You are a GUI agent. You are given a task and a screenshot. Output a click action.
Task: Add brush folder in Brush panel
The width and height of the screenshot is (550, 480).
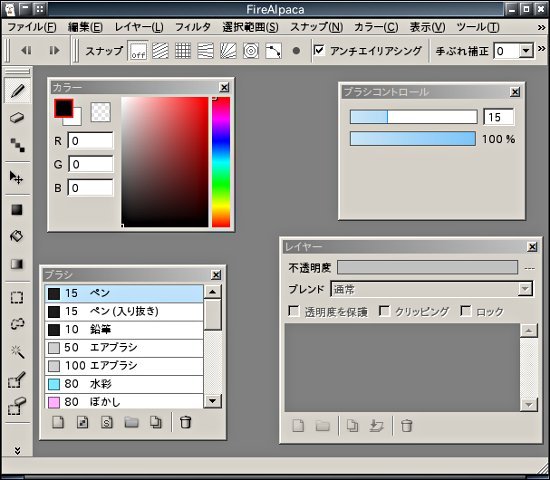pyautogui.click(x=131, y=422)
